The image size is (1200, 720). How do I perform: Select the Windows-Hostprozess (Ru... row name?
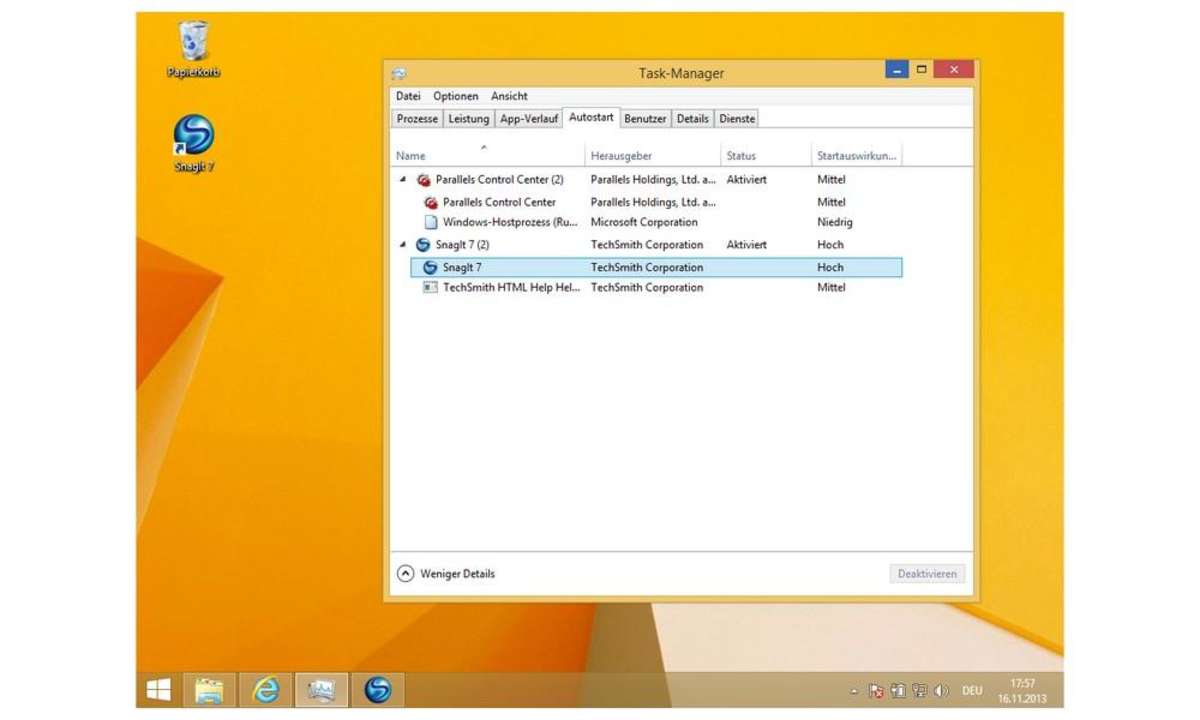511,222
